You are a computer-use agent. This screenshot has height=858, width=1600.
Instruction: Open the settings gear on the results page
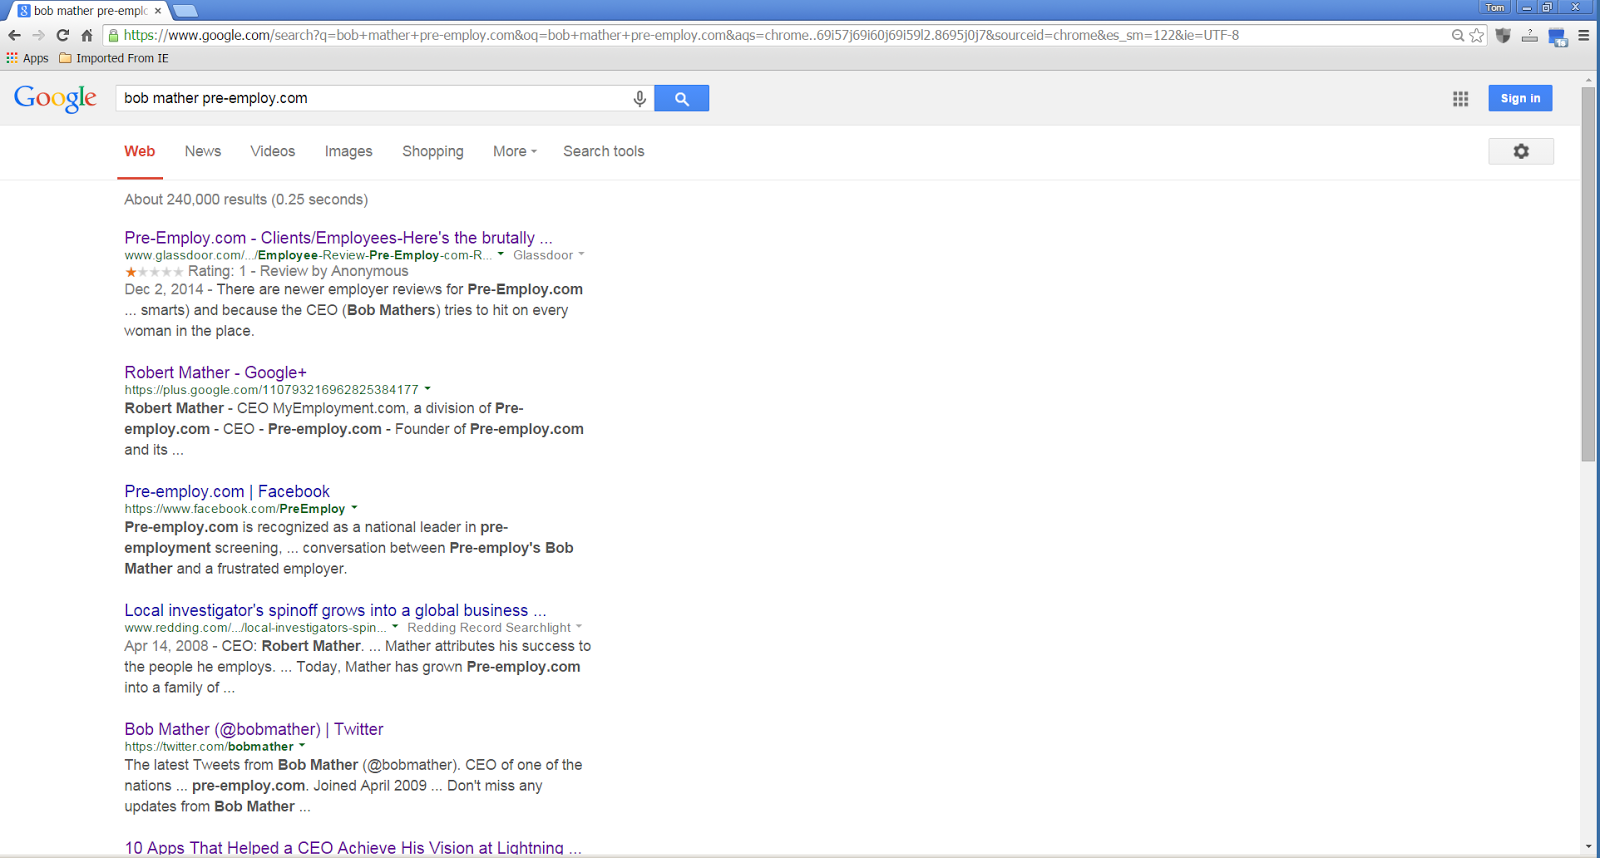[x=1521, y=151]
